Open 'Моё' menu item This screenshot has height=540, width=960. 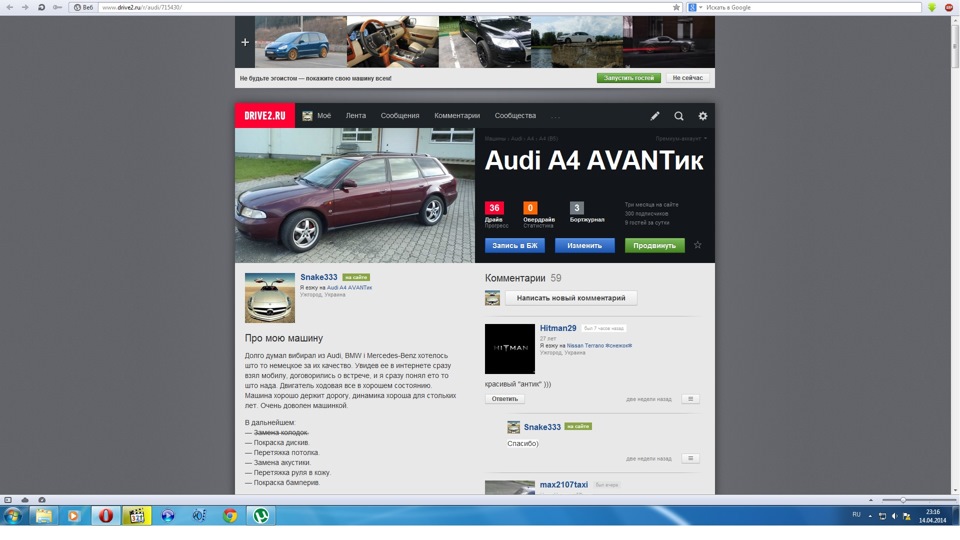pos(317,116)
